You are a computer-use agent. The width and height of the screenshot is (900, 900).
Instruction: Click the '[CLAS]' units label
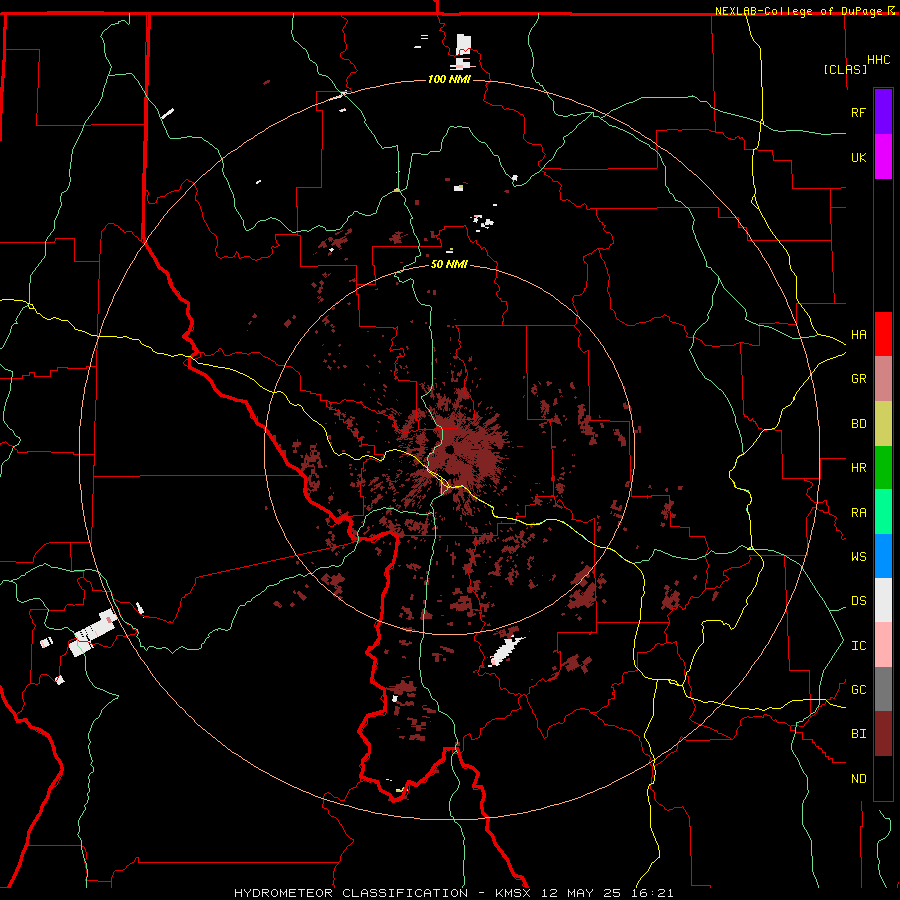point(845,69)
